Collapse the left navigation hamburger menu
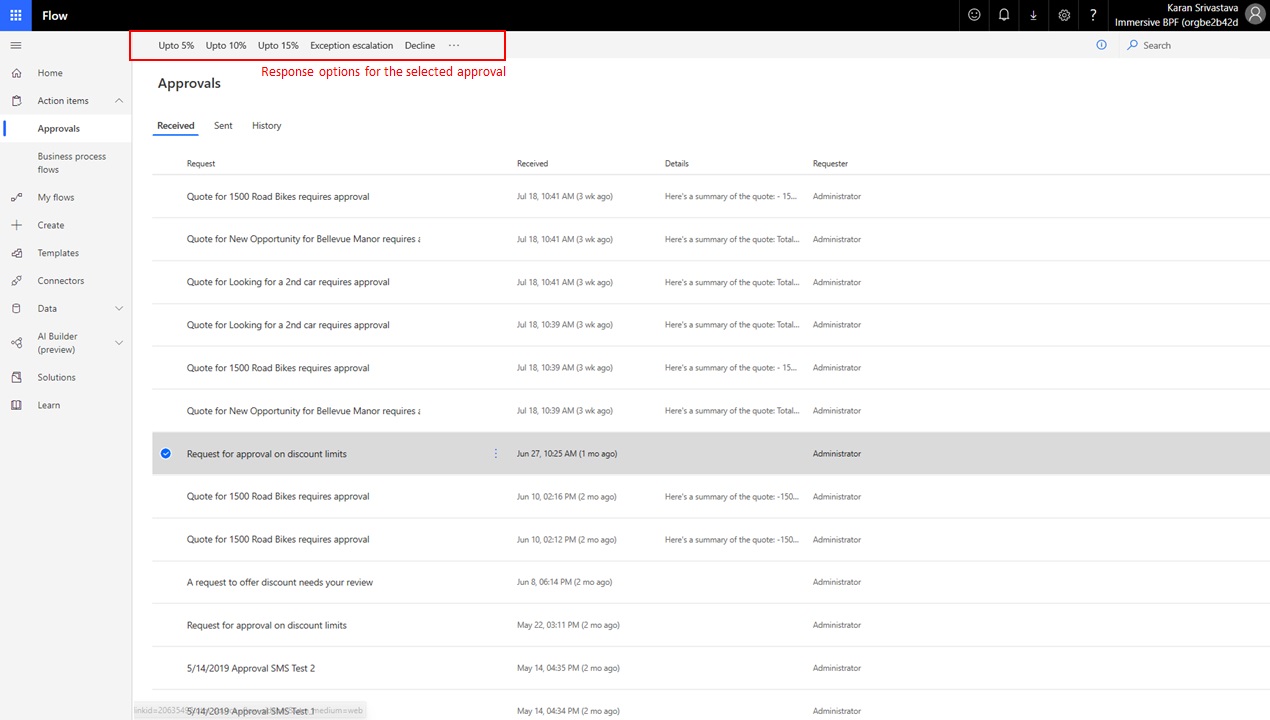The height and width of the screenshot is (720, 1270). point(16,45)
